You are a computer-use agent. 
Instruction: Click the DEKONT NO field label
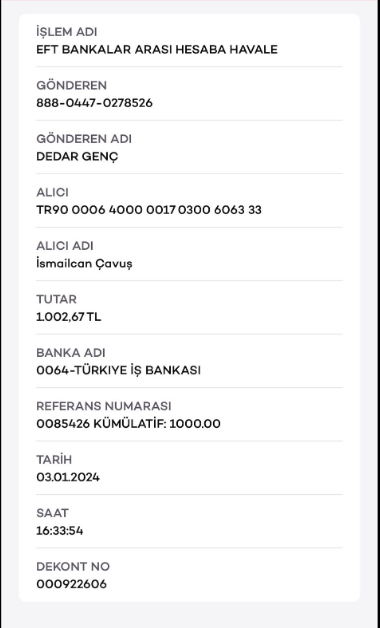click(x=73, y=567)
